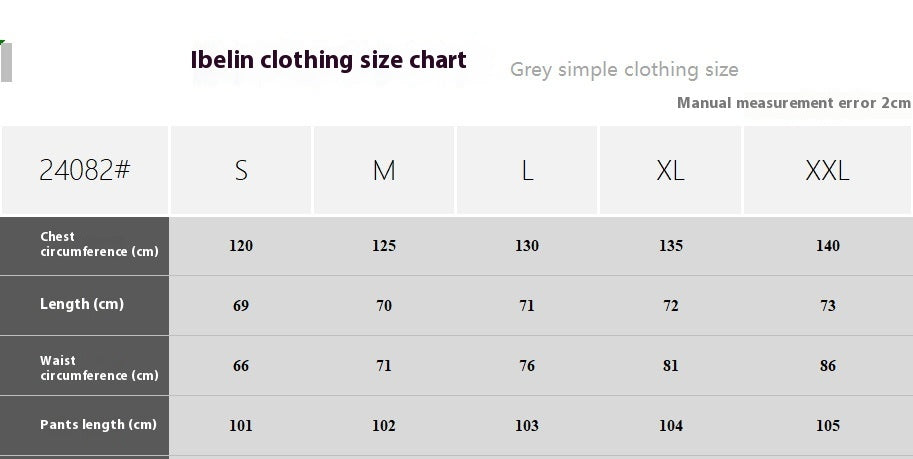Click pants length value 105 for XXL

click(828, 426)
